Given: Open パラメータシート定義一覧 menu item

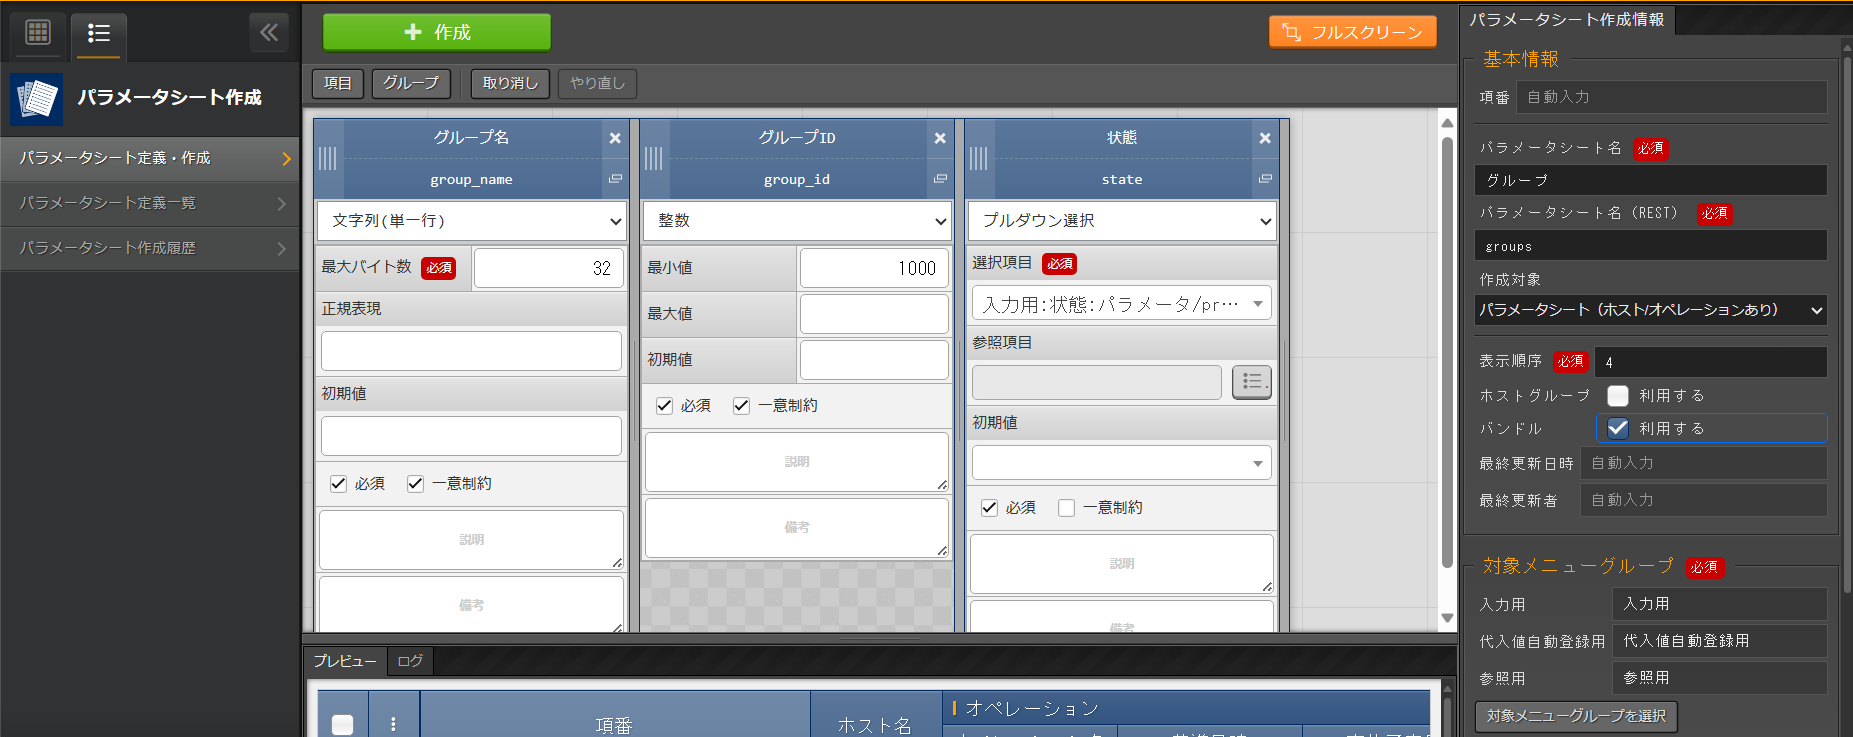Looking at the screenshot, I should click(150, 203).
